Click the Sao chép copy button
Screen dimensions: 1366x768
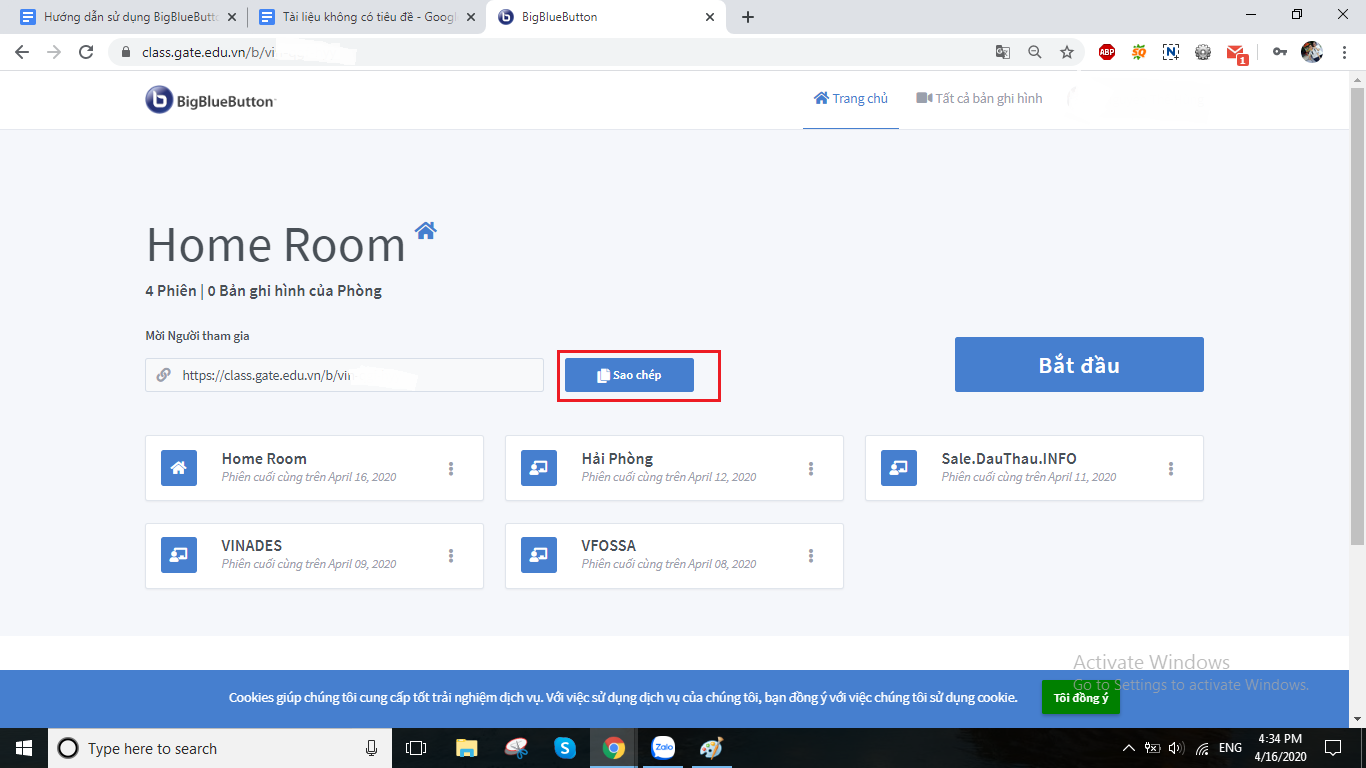[x=629, y=375]
